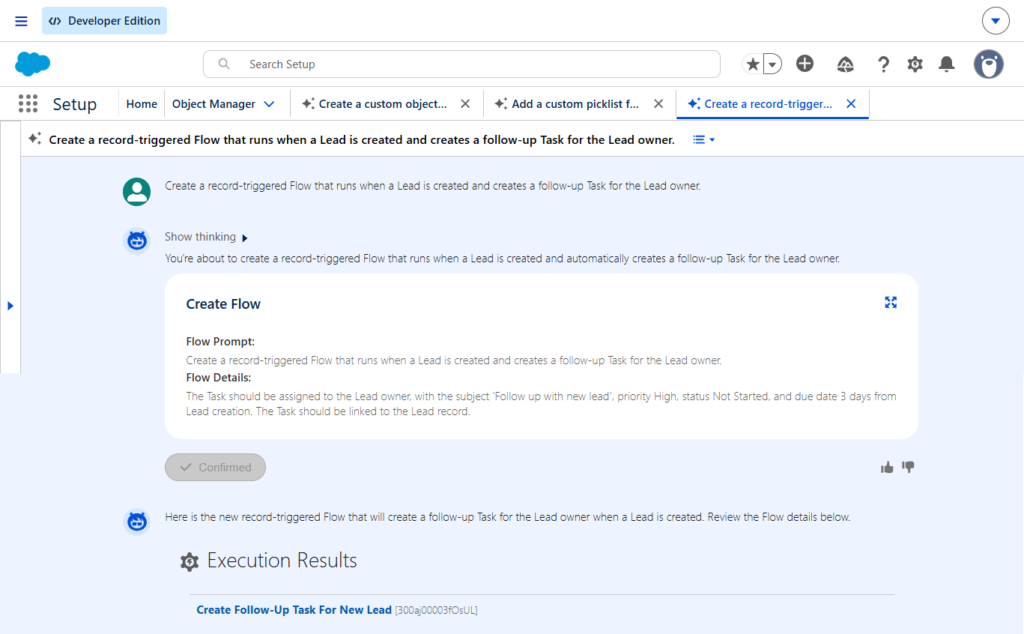Open the Global Actions plus icon

tap(805, 63)
